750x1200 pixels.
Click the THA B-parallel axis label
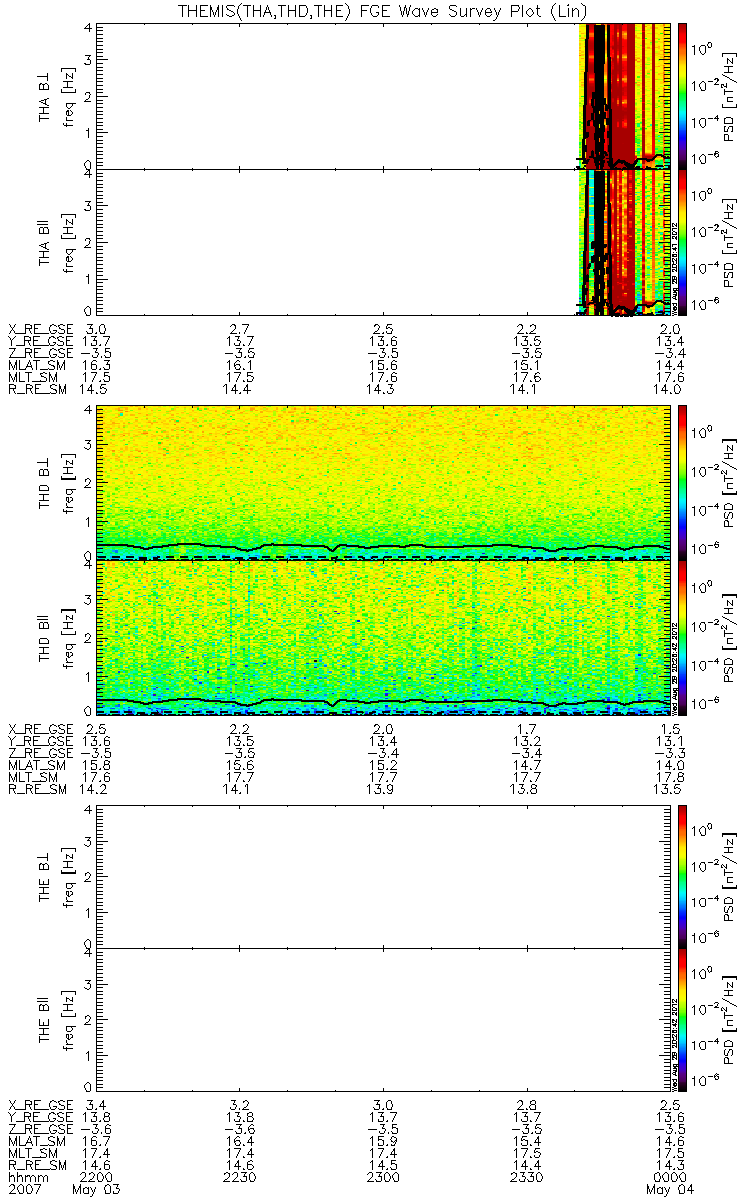(45, 241)
